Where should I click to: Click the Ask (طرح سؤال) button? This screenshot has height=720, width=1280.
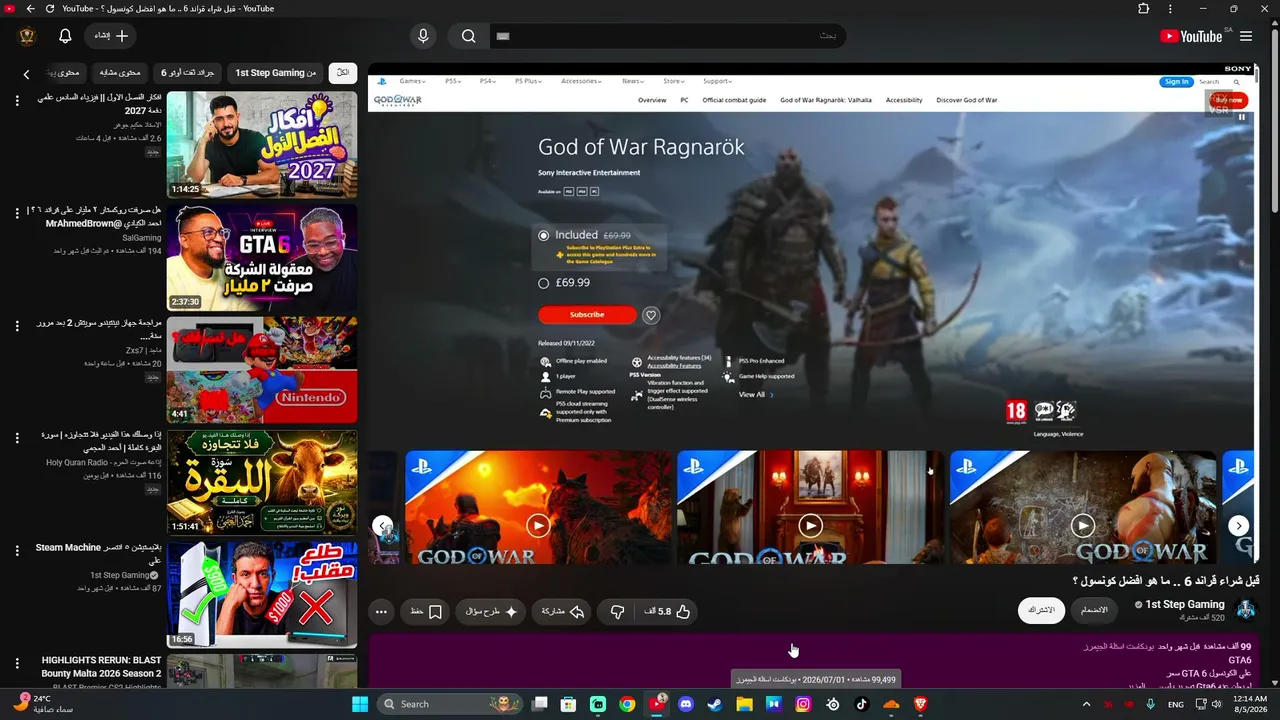(490, 611)
